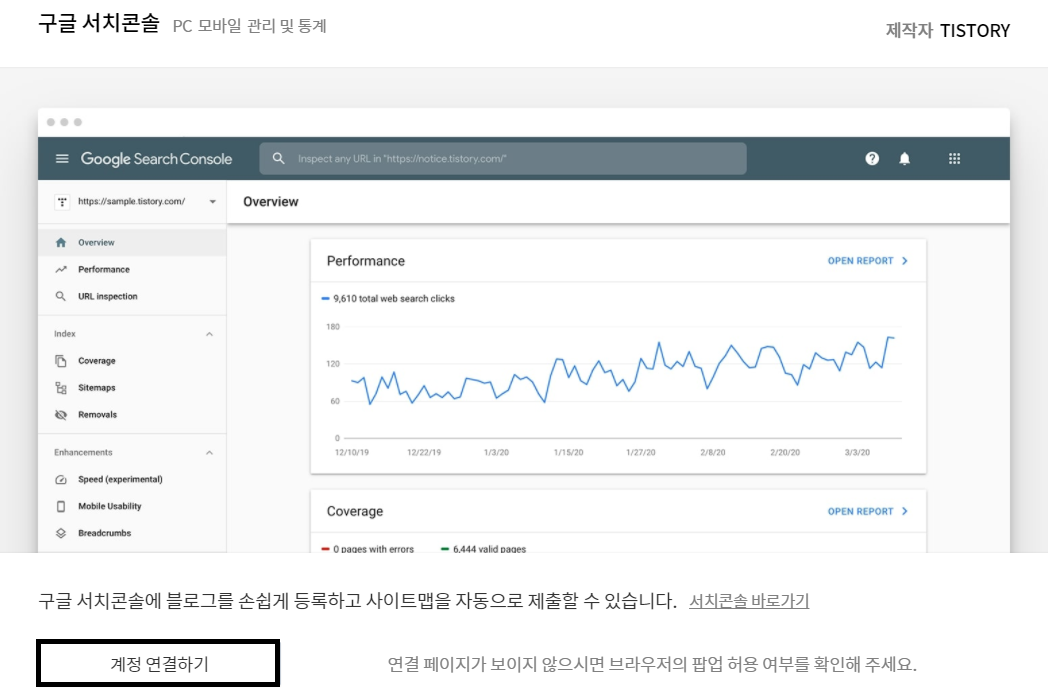The width and height of the screenshot is (1048, 697).
Task: Open the help question mark icon
Action: point(872,158)
